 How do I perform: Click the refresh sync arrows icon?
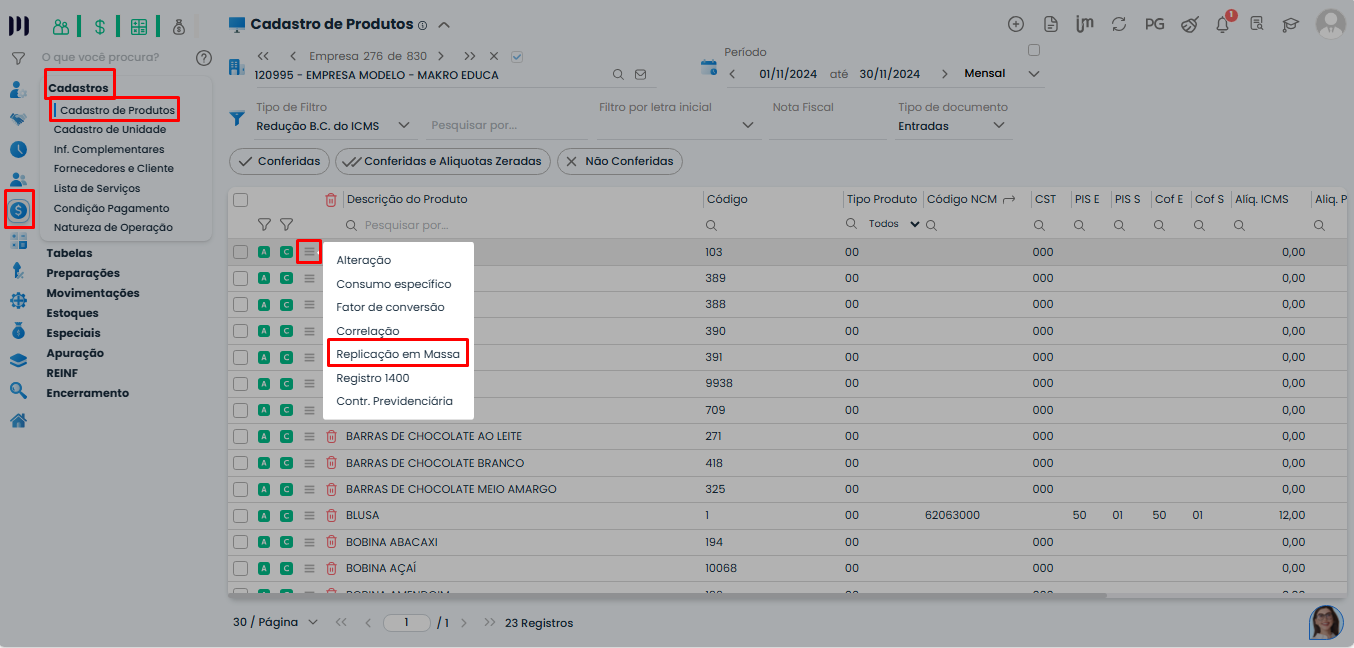[x=1119, y=25]
